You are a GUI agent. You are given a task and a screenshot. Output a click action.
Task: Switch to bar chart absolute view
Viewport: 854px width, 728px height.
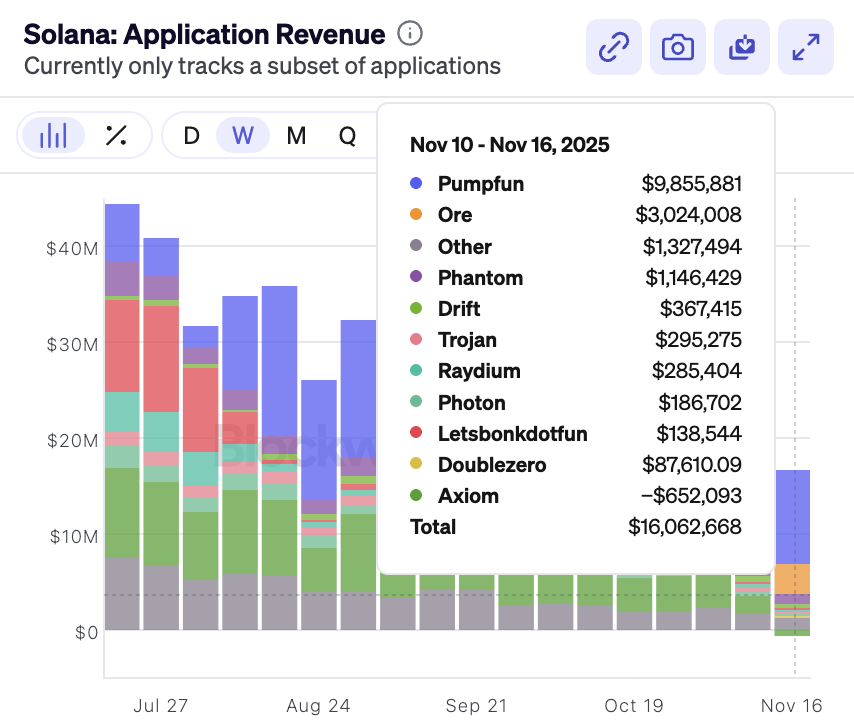(53, 136)
